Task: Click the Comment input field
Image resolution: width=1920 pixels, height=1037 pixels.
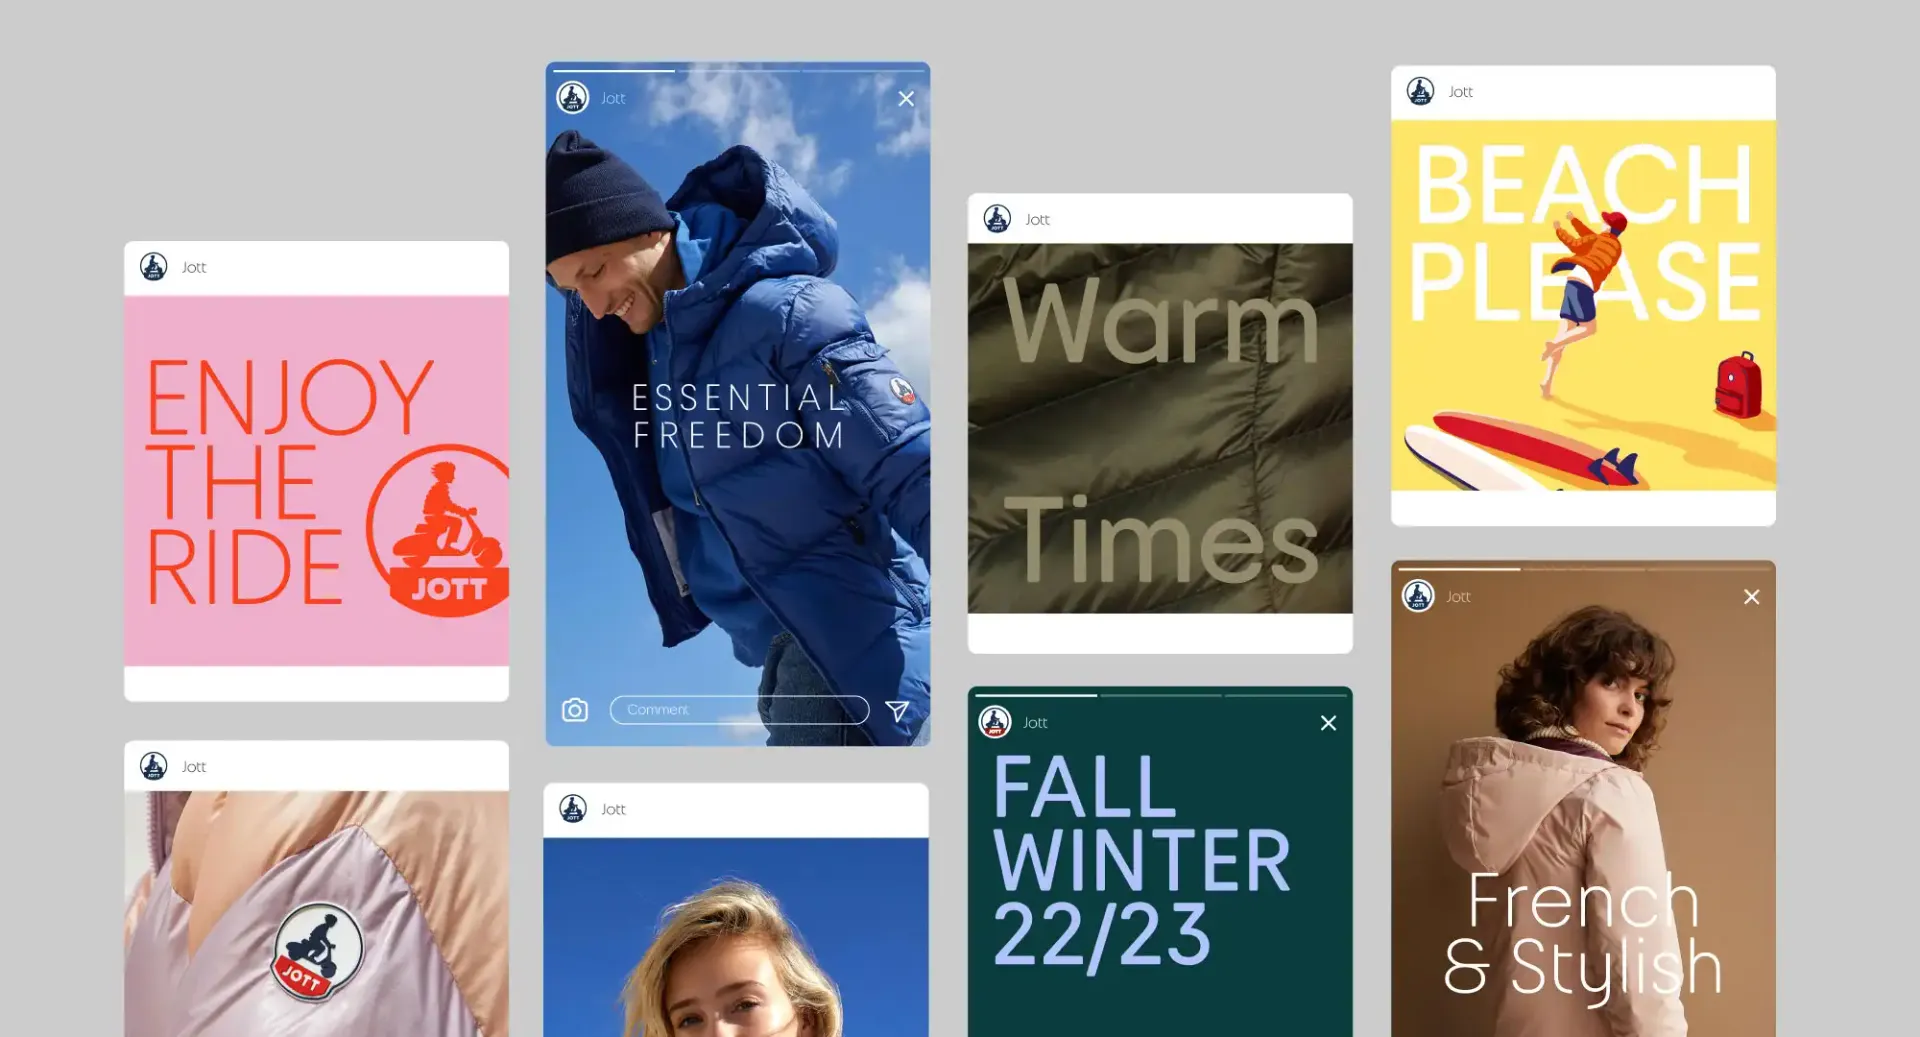Action: [738, 710]
